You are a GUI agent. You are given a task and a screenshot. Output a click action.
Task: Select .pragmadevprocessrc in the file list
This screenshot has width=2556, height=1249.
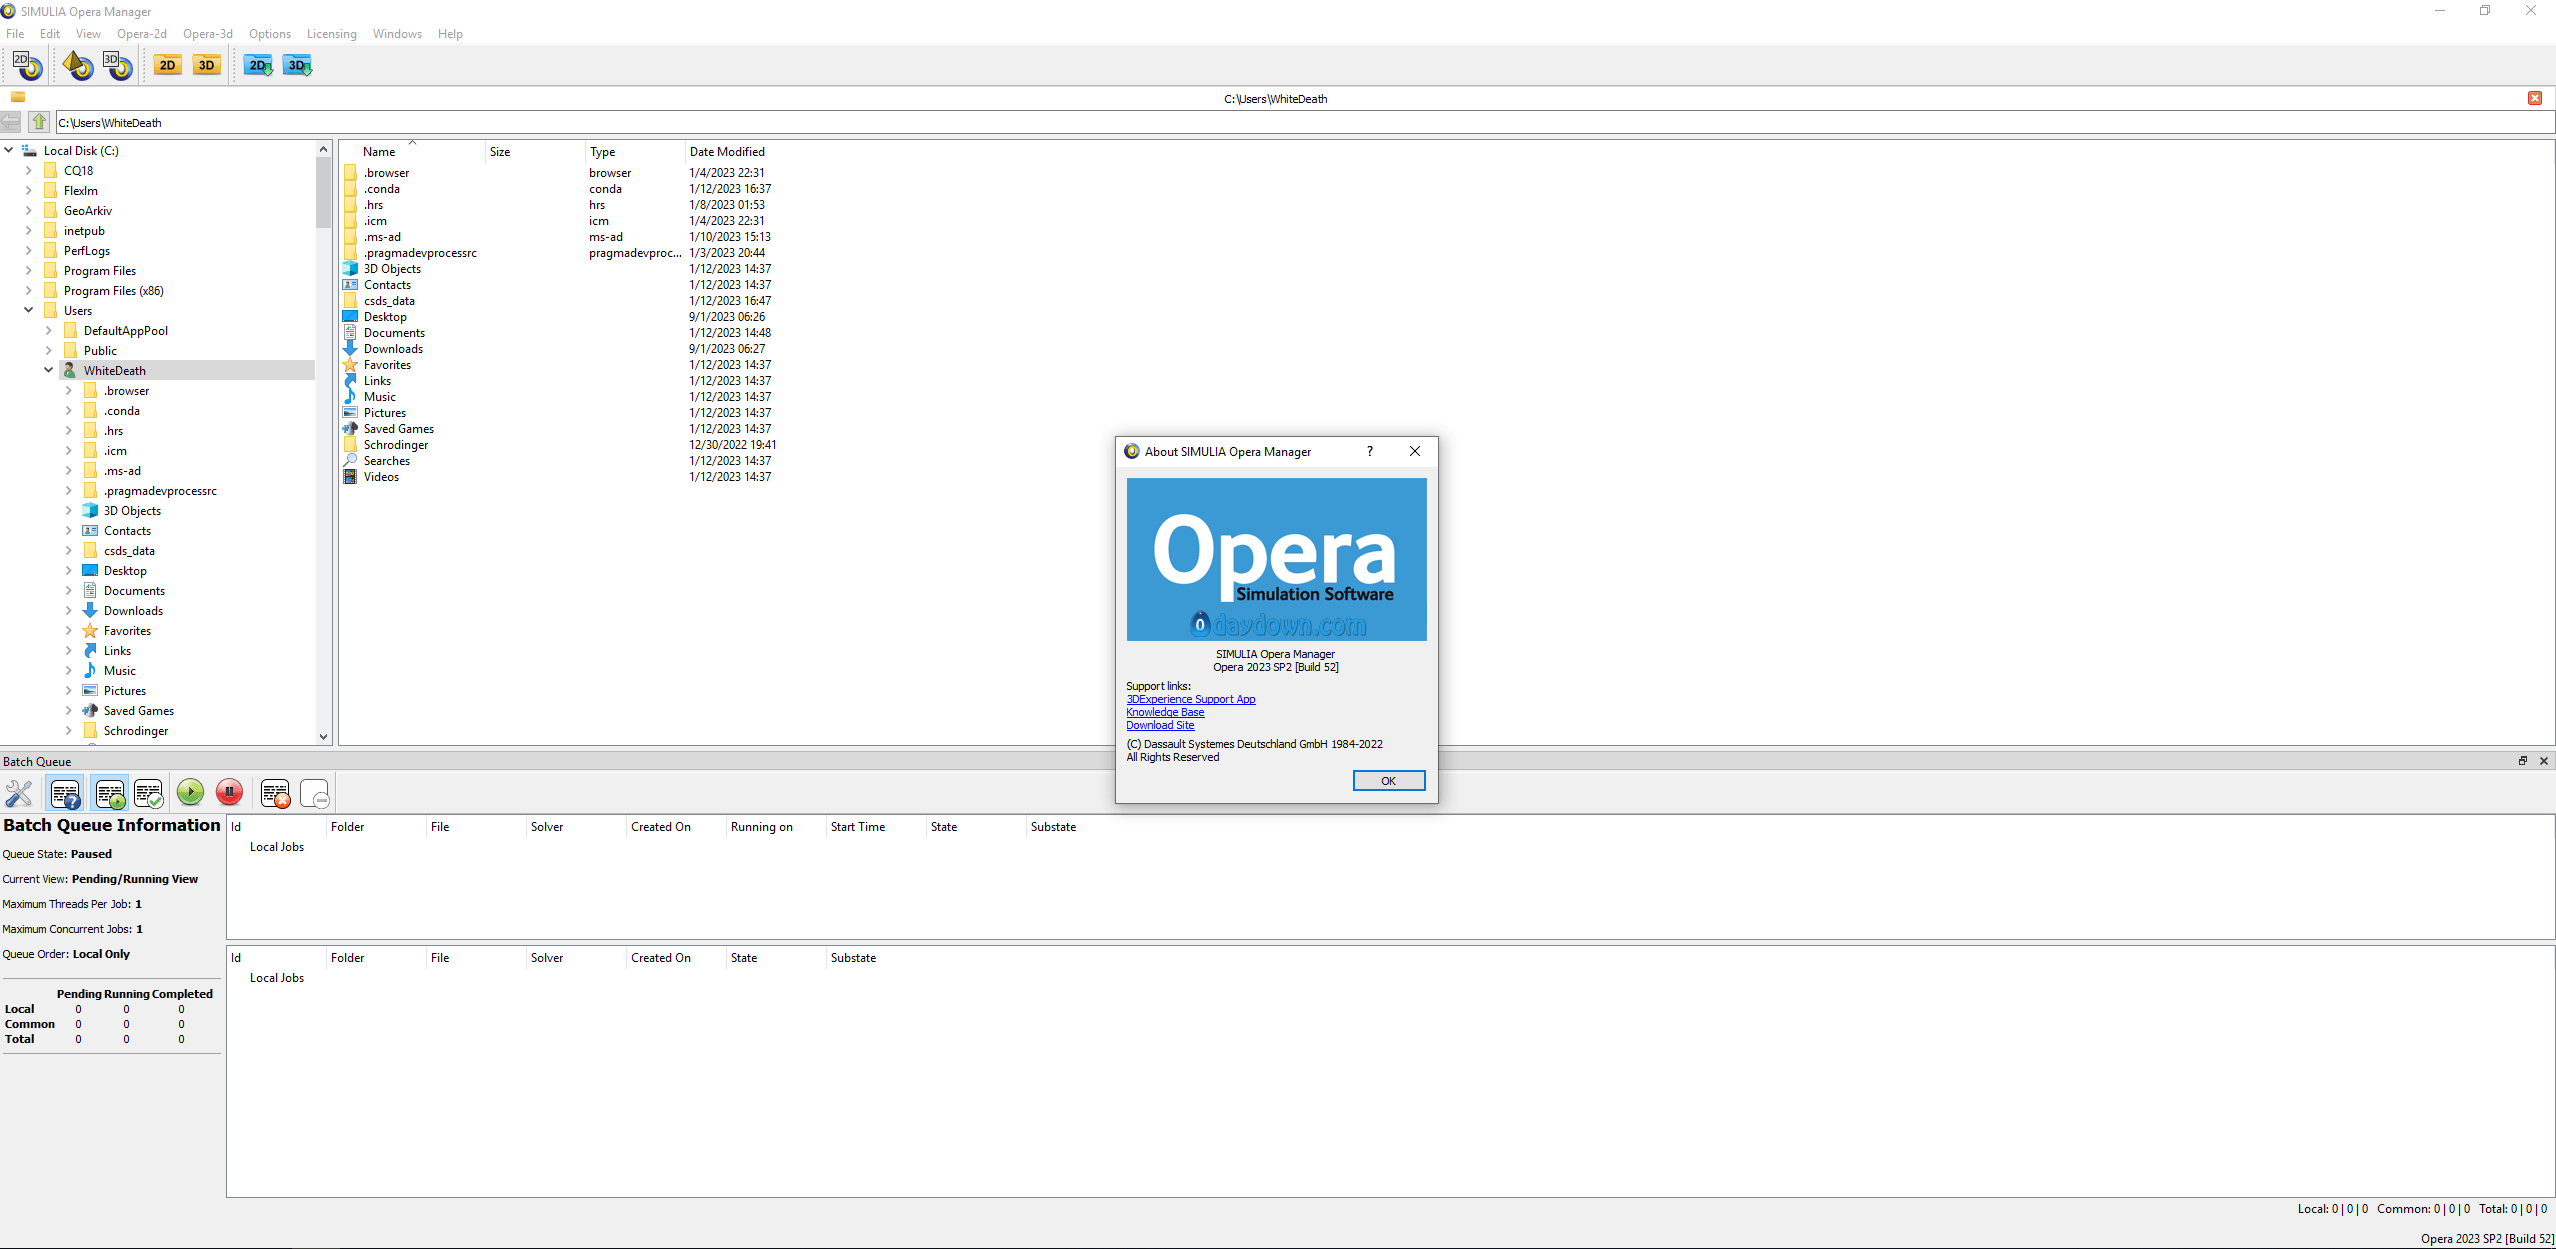419,253
